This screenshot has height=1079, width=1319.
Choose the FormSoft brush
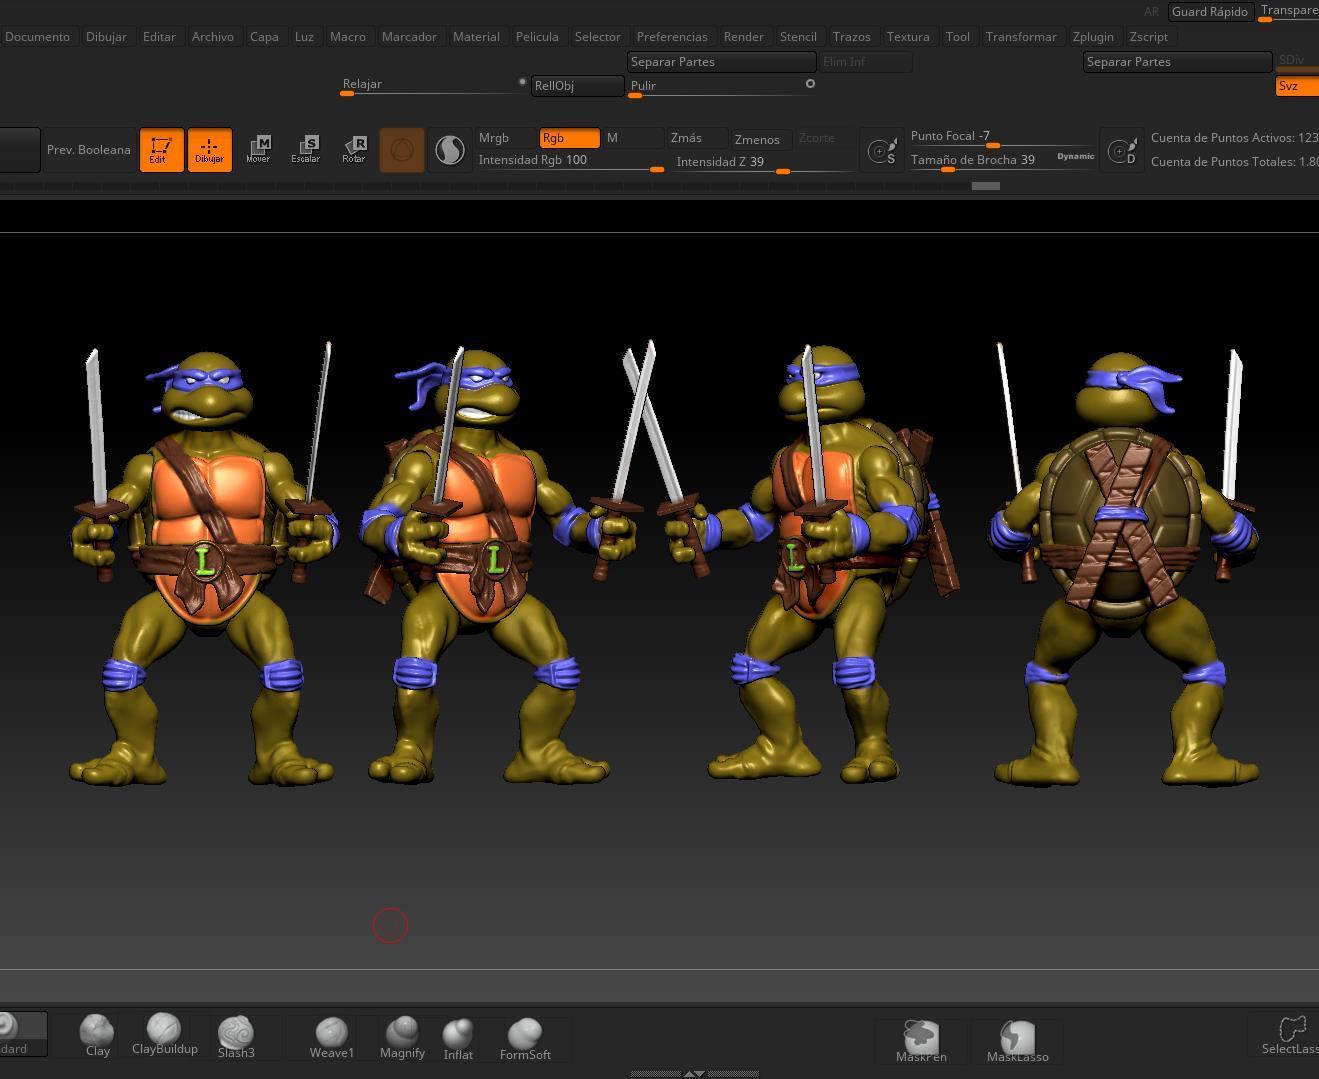pos(525,1039)
